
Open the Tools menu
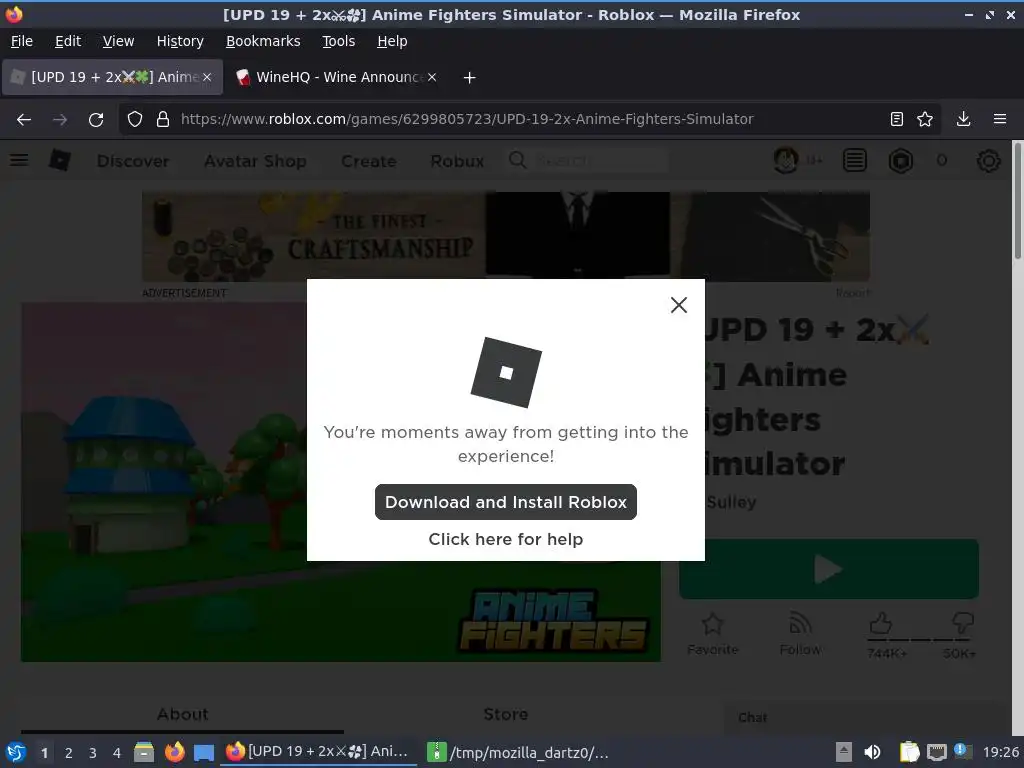pyautogui.click(x=338, y=41)
